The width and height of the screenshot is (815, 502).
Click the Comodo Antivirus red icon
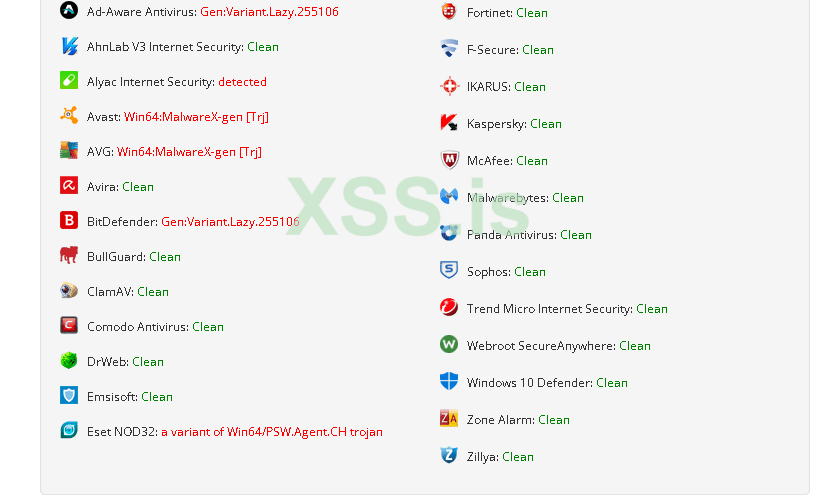tap(69, 326)
